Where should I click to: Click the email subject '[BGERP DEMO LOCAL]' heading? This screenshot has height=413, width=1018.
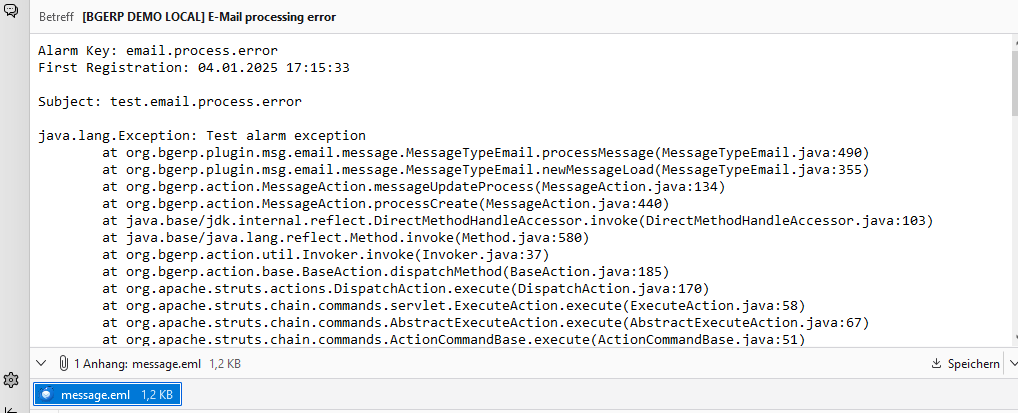pyautogui.click(x=209, y=17)
